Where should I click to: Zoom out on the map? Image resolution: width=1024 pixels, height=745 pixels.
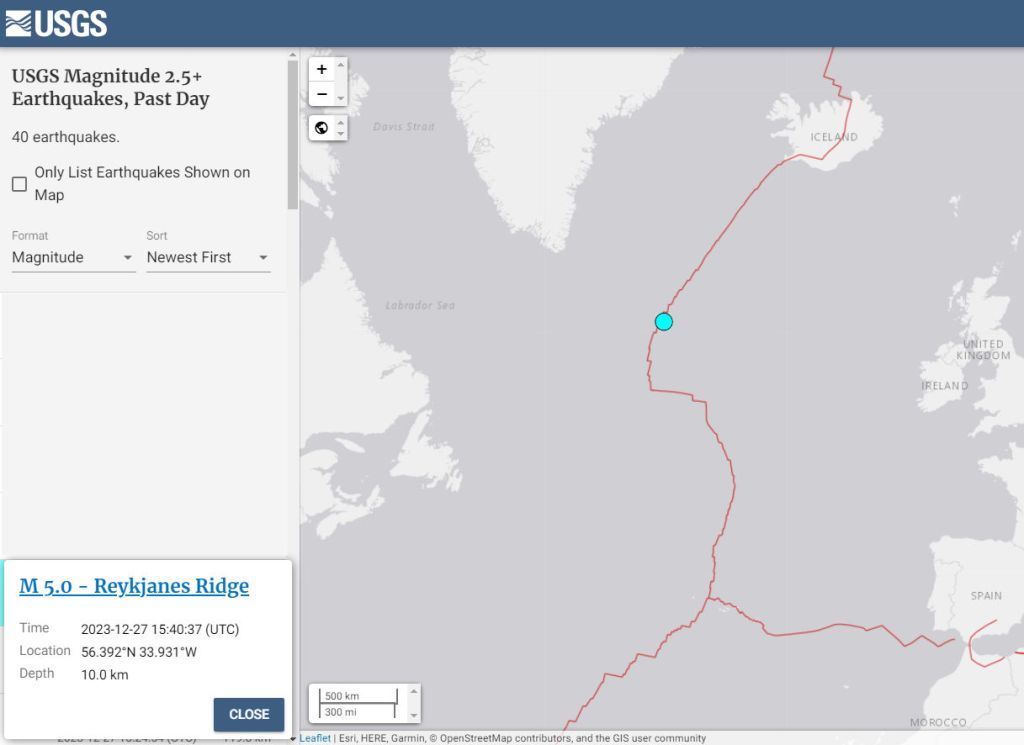tap(321, 95)
